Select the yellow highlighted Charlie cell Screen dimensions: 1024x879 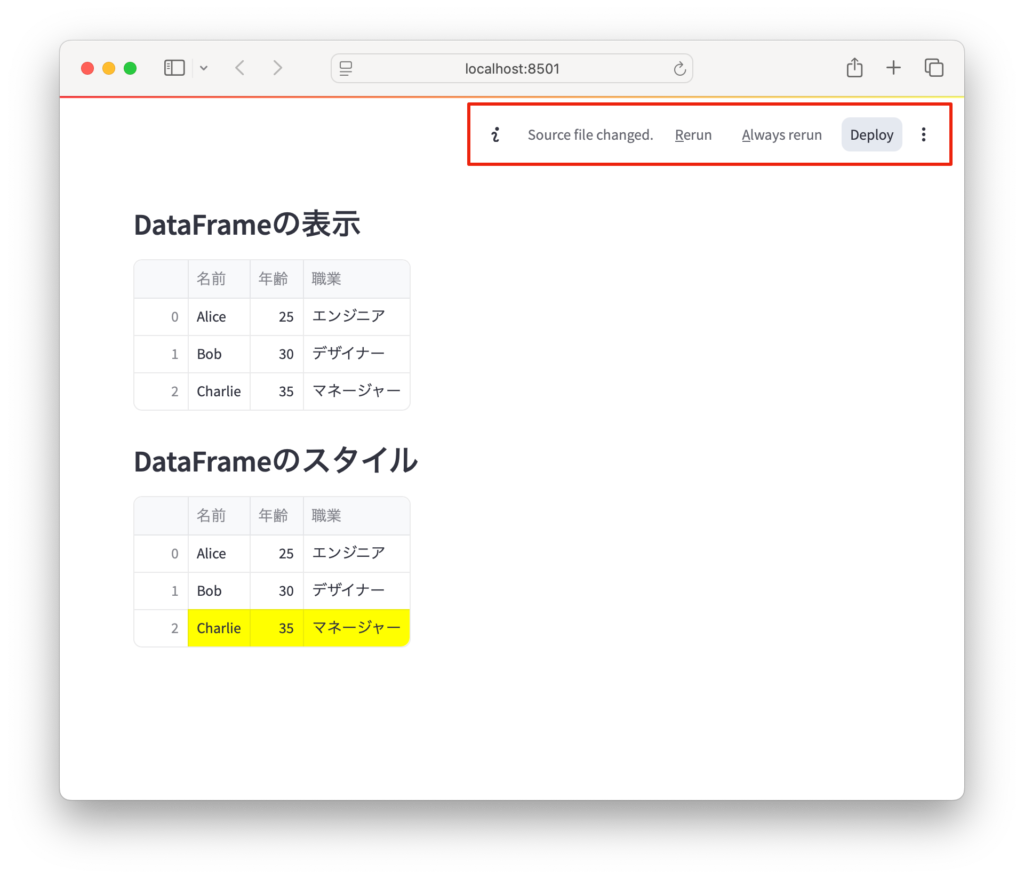pyautogui.click(x=218, y=628)
